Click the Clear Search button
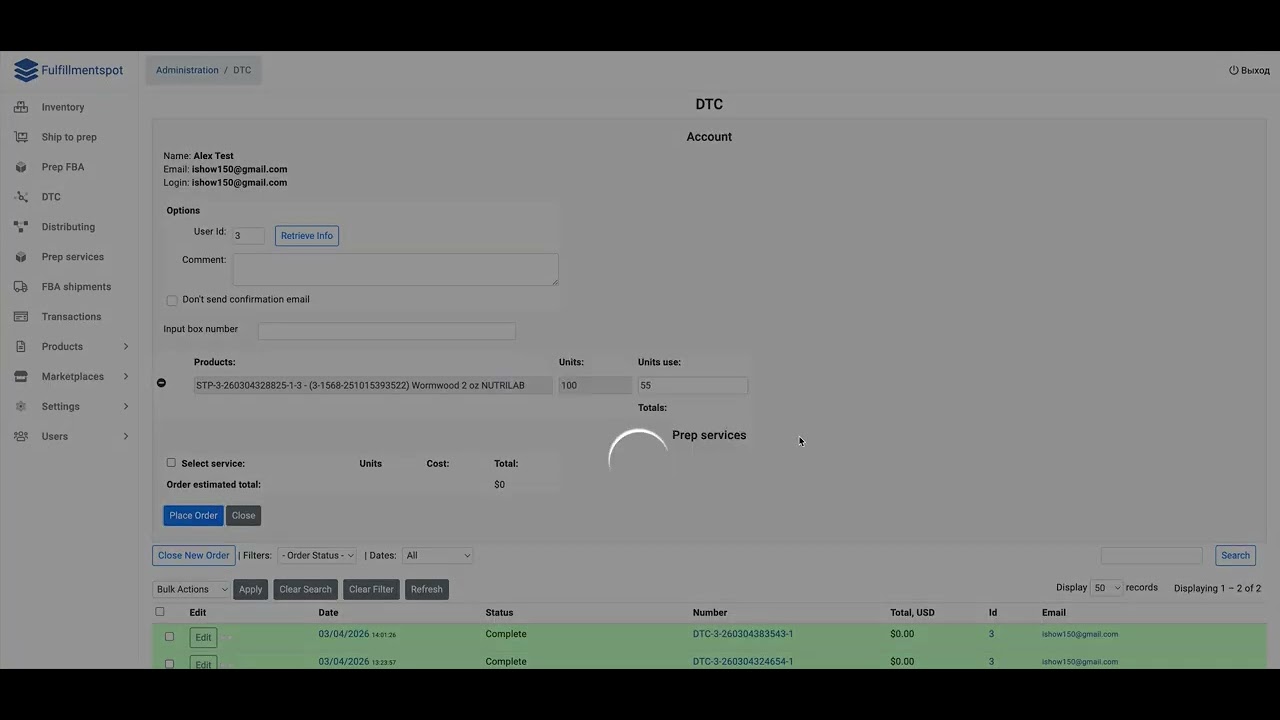The width and height of the screenshot is (1280, 720). 305,590
